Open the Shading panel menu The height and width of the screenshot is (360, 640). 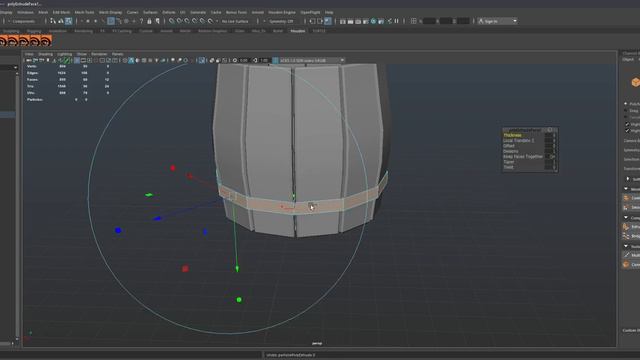45,54
